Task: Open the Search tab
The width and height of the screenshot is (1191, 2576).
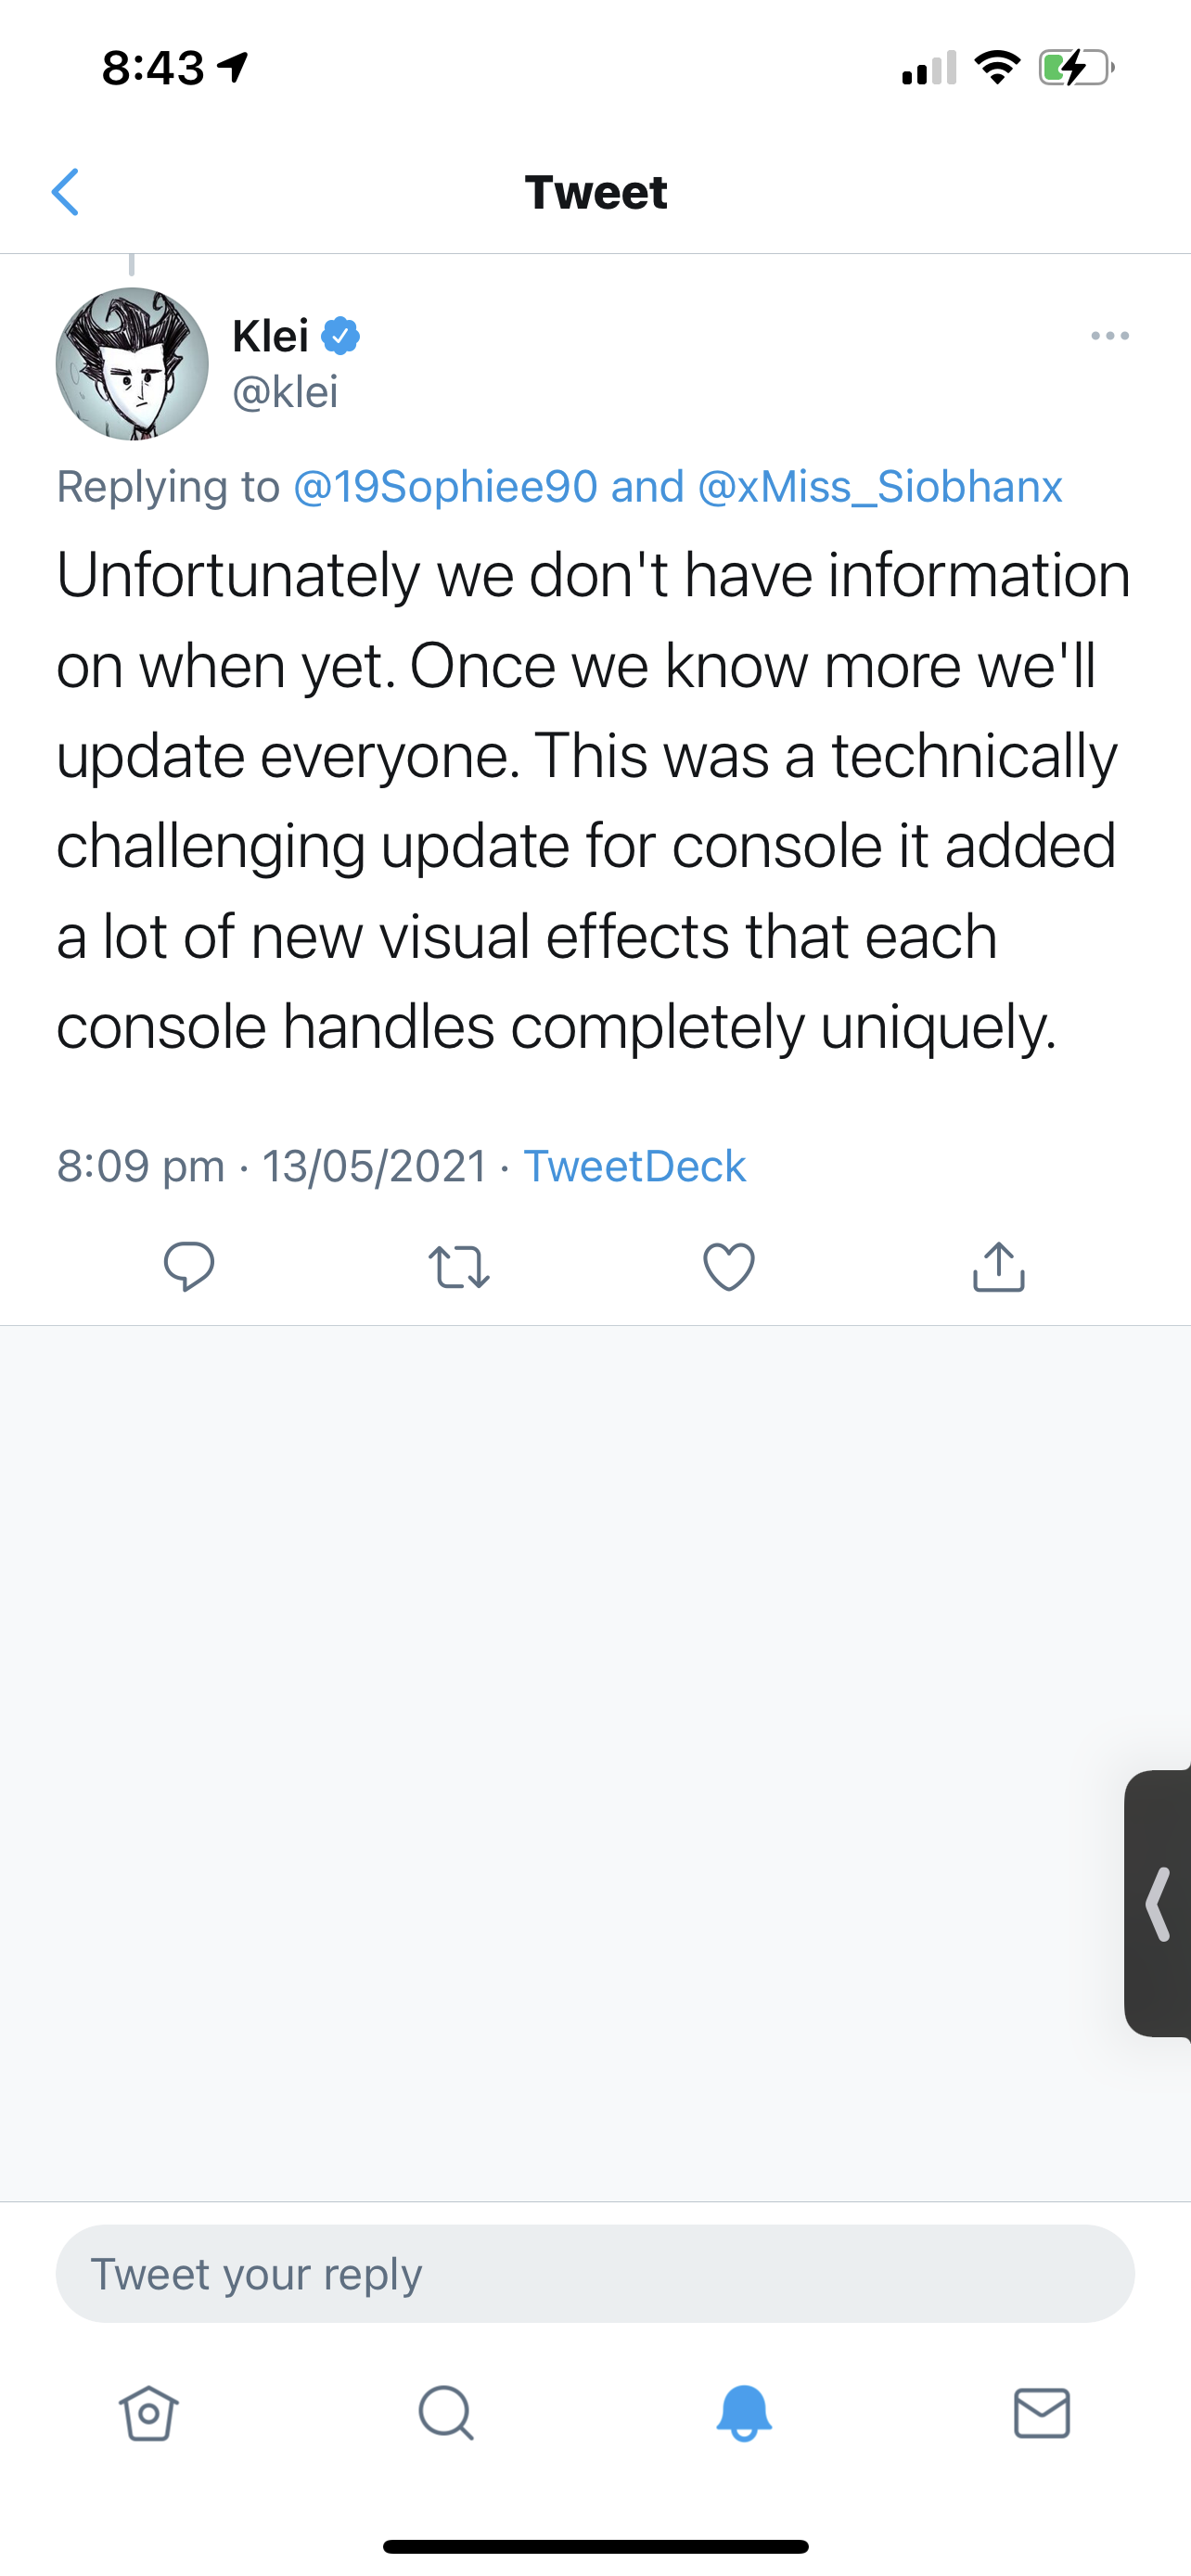Action: pyautogui.click(x=446, y=2414)
